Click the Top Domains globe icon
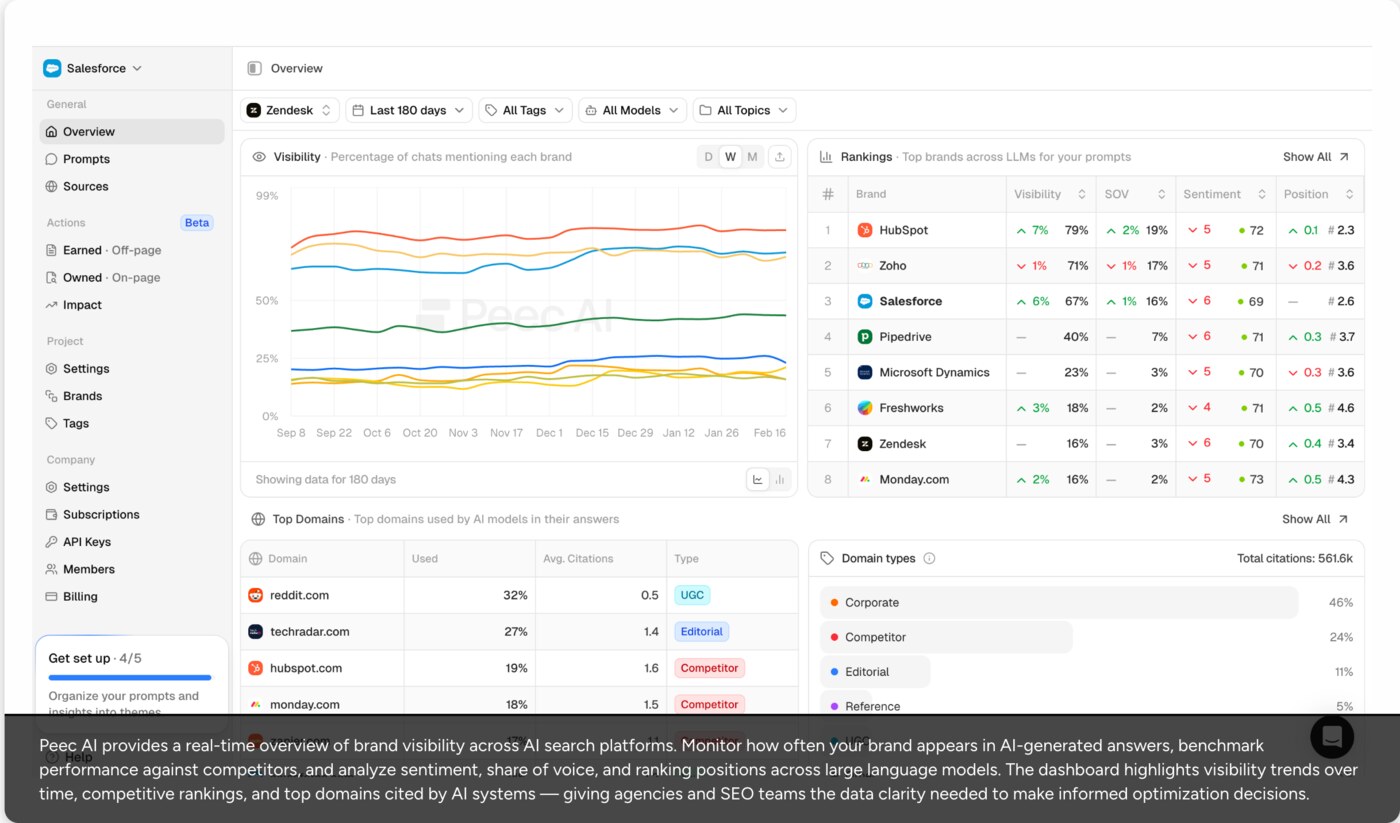 259,519
